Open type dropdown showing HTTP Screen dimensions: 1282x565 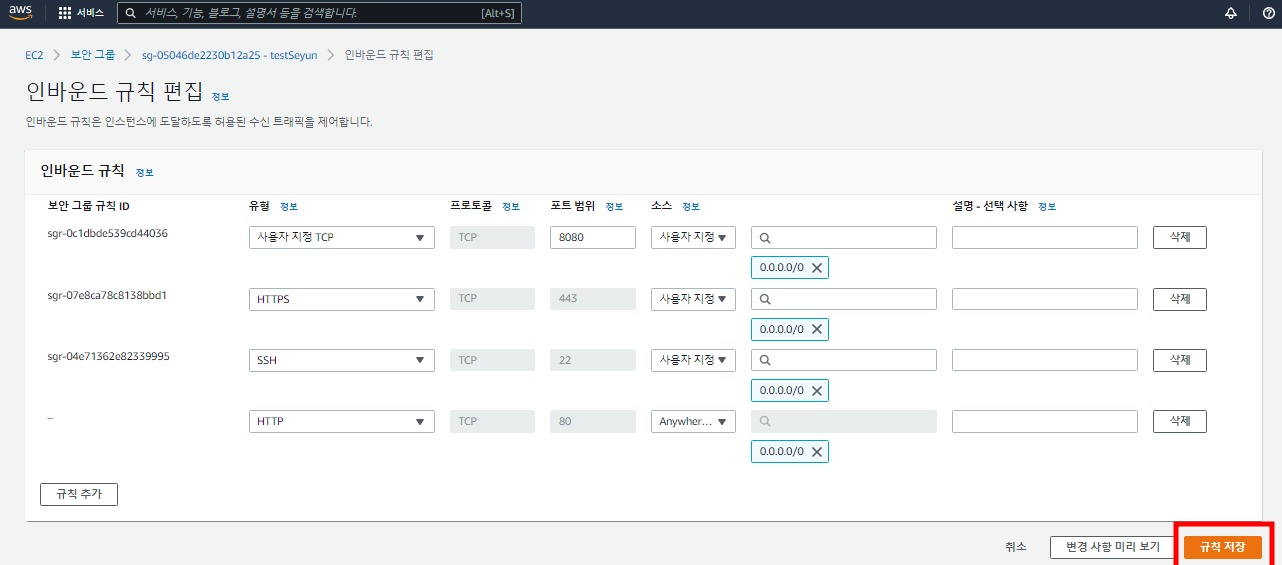pyautogui.click(x=342, y=422)
